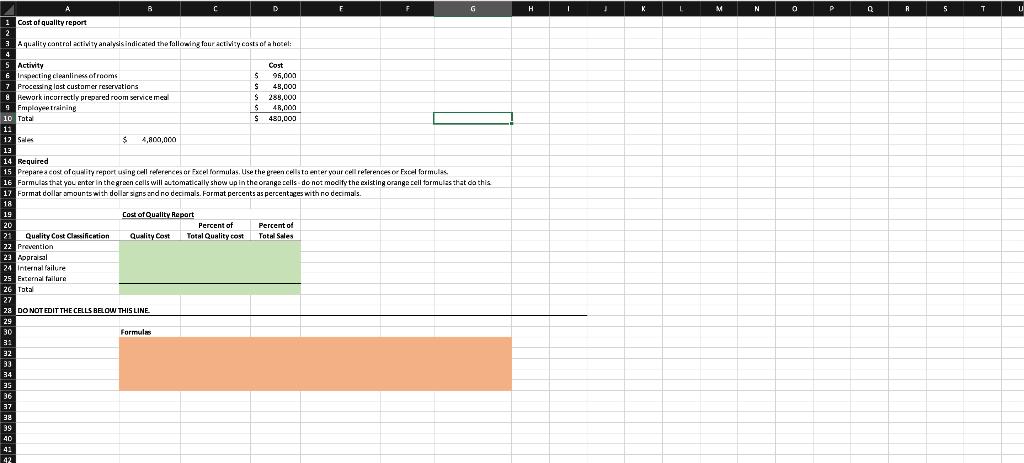Click the 'Formulas' label cell

136,332
